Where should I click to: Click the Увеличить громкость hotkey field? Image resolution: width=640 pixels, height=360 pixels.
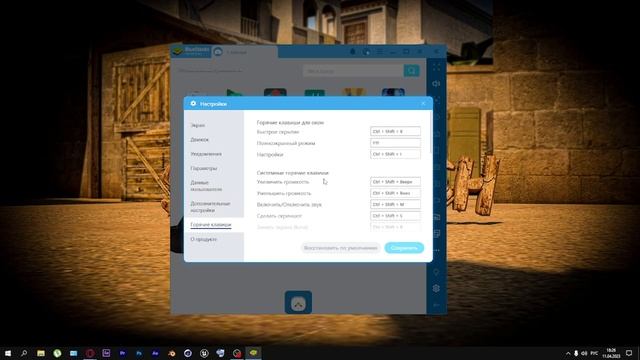[x=395, y=182]
